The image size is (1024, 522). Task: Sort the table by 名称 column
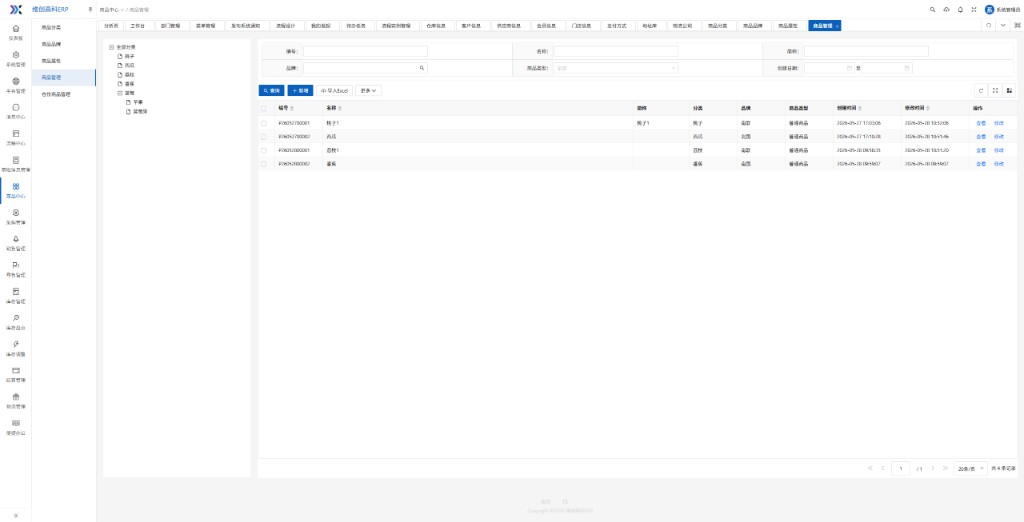coord(340,108)
